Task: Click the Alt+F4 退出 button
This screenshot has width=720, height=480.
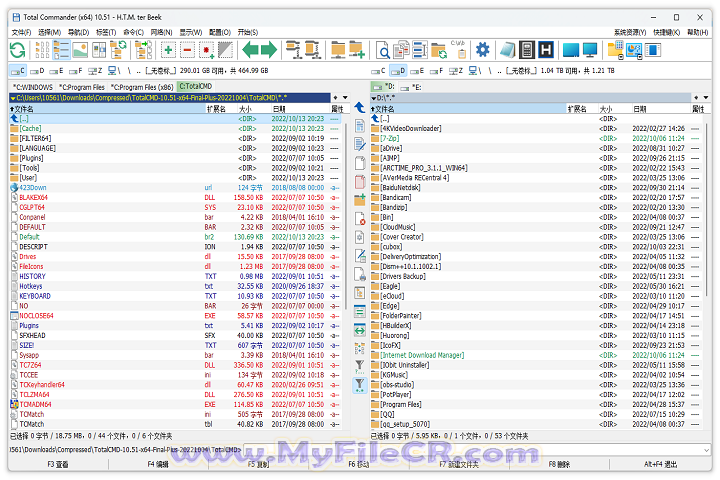Action: (x=660, y=464)
